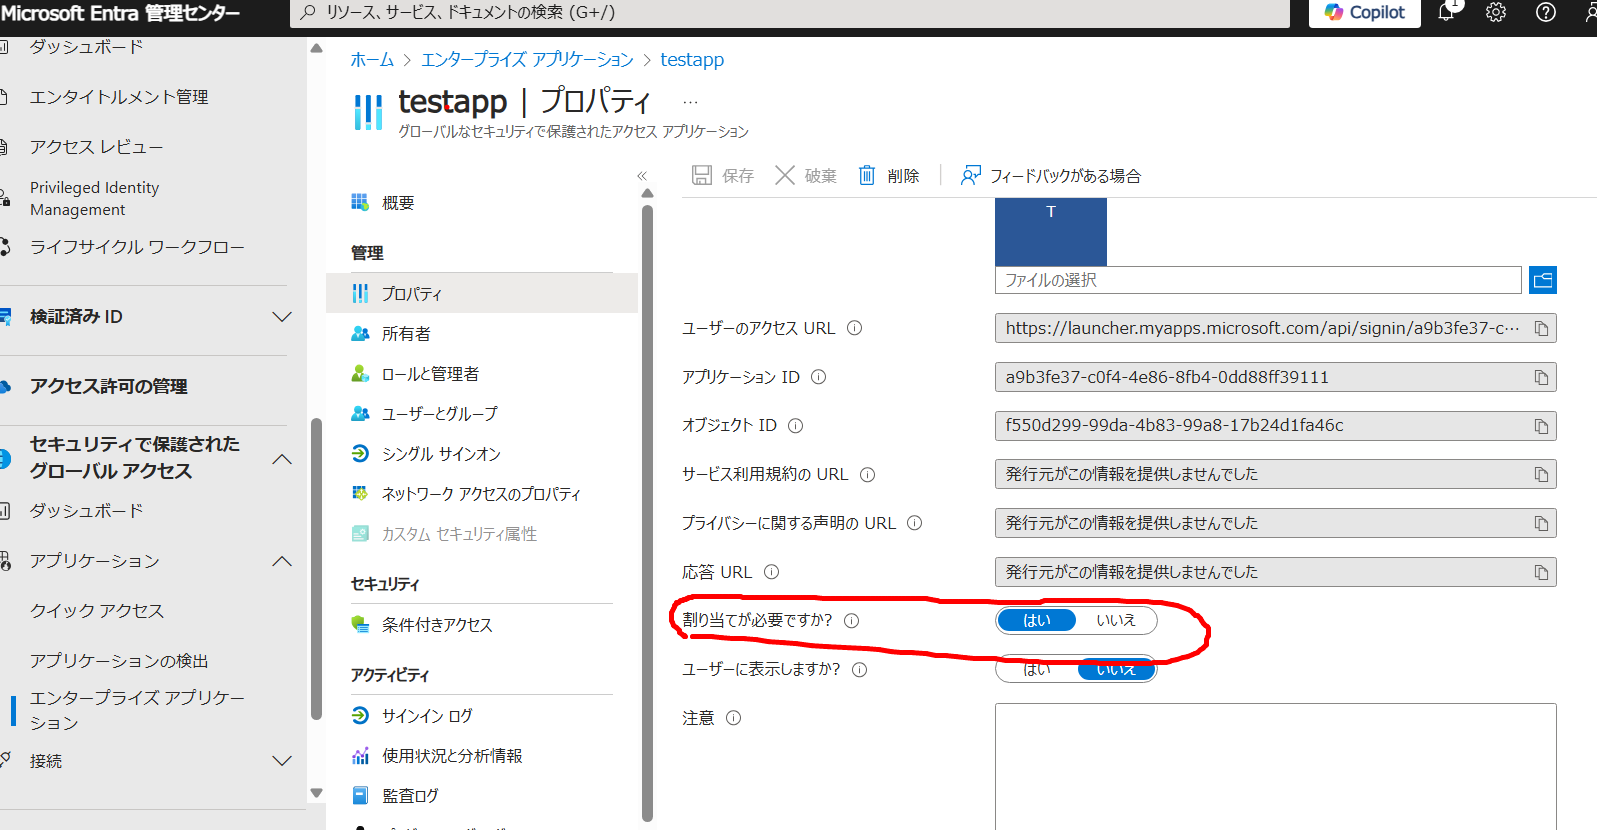Copy the 応答 URL value

1541,573
